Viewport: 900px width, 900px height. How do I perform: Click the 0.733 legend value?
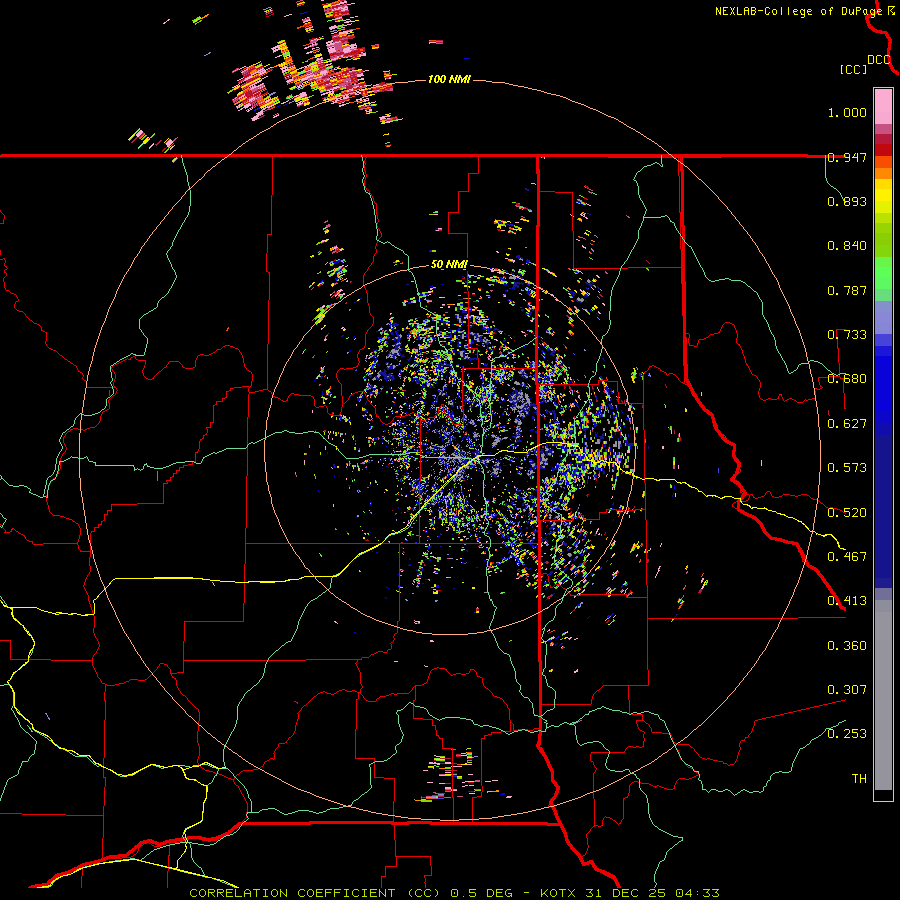click(847, 335)
